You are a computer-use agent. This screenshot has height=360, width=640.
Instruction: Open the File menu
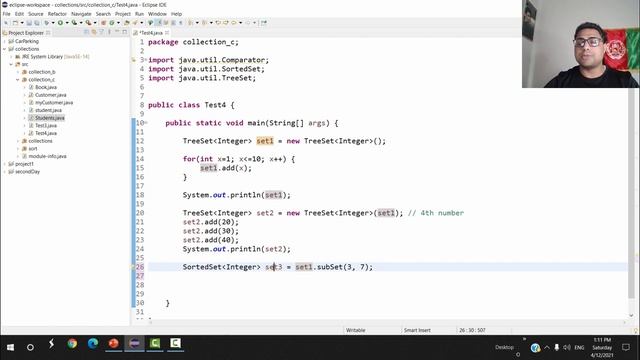pyautogui.click(x=7, y=14)
